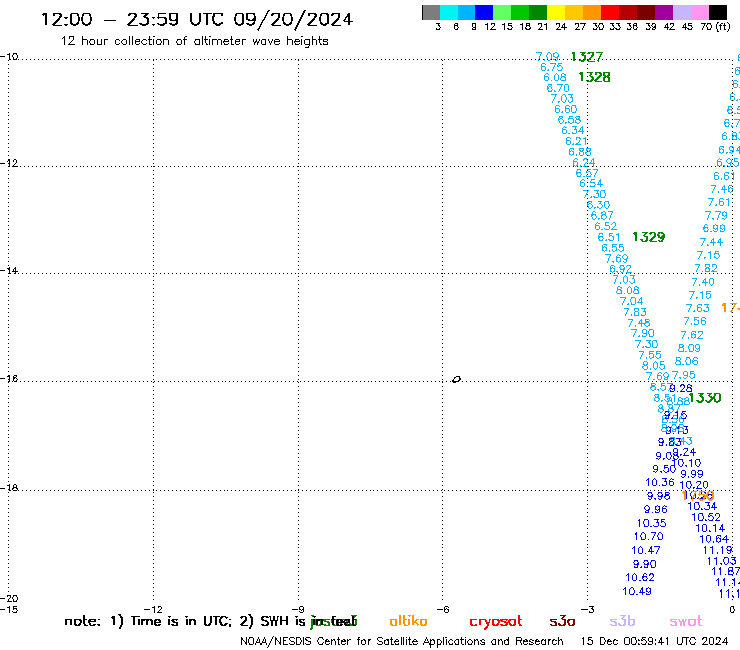
Task: Click the '70 (ft)' label on the color scale
Action: coord(715,26)
